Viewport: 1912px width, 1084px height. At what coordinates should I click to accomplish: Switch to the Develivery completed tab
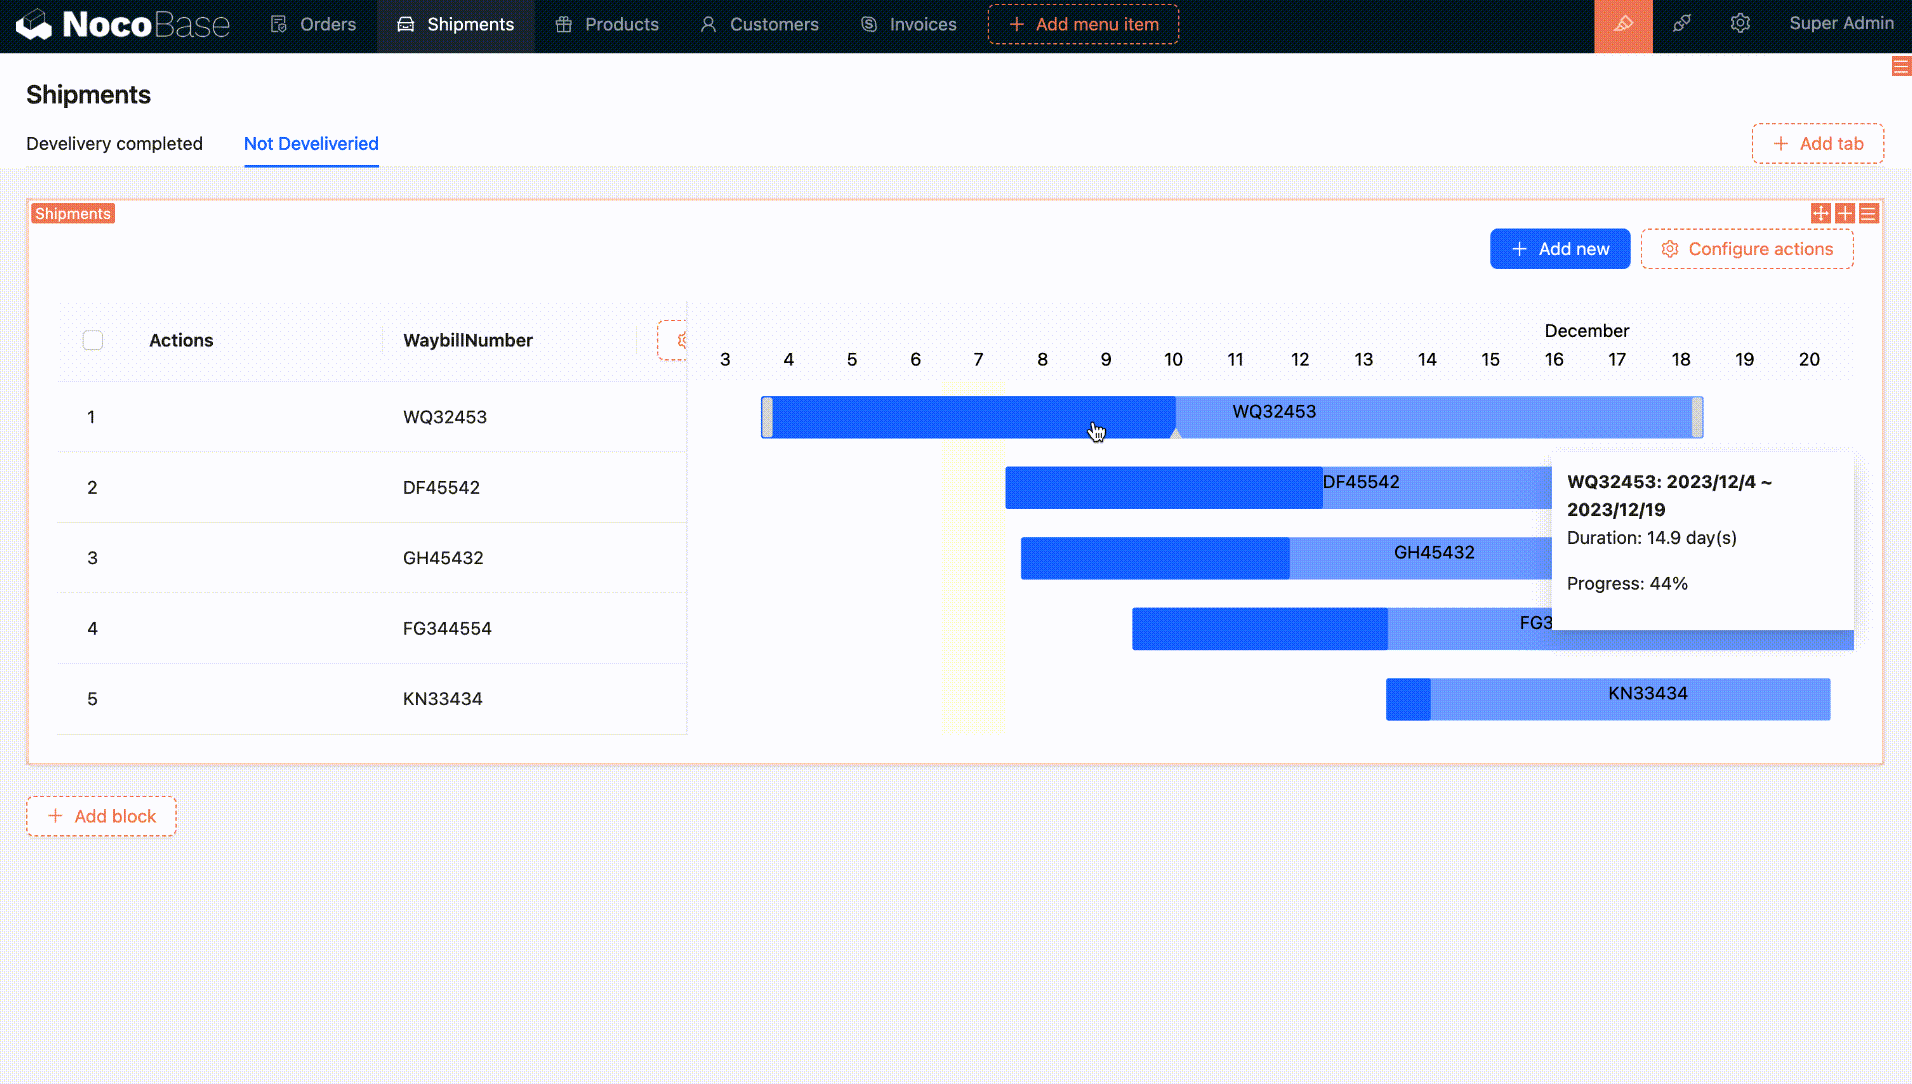(114, 144)
